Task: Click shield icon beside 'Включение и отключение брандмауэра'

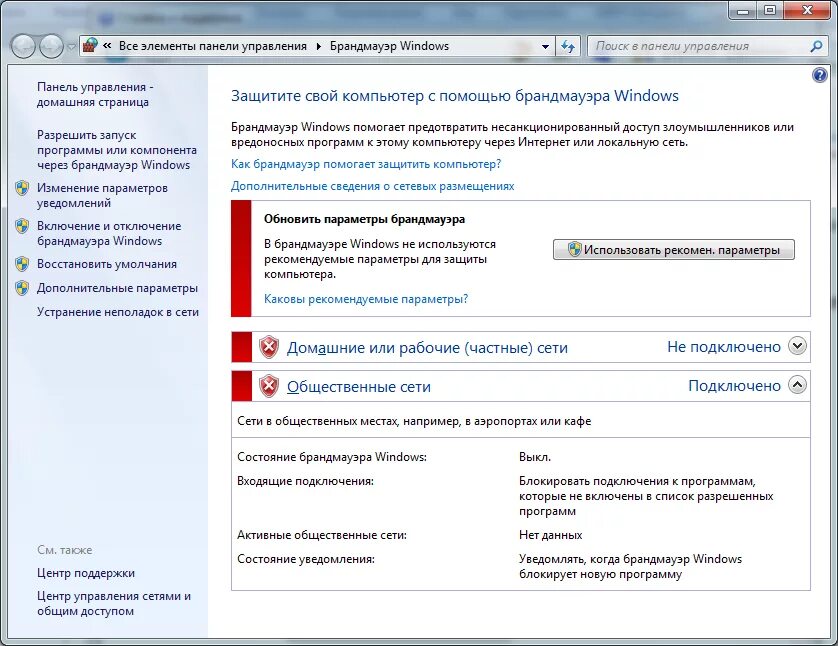Action: click(22, 226)
